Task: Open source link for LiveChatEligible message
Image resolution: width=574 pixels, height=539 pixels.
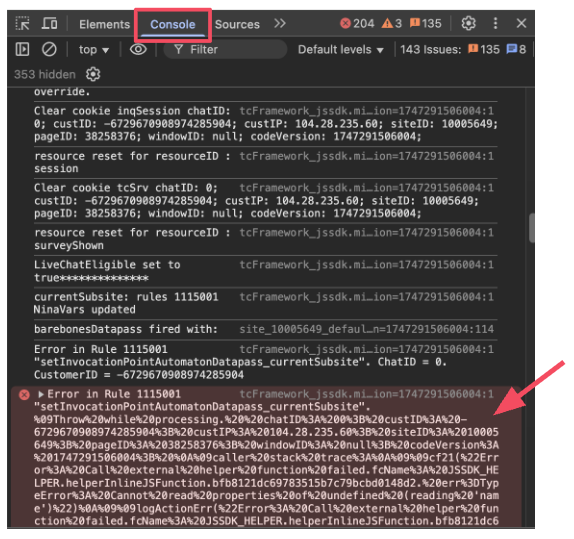Action: click(366, 265)
